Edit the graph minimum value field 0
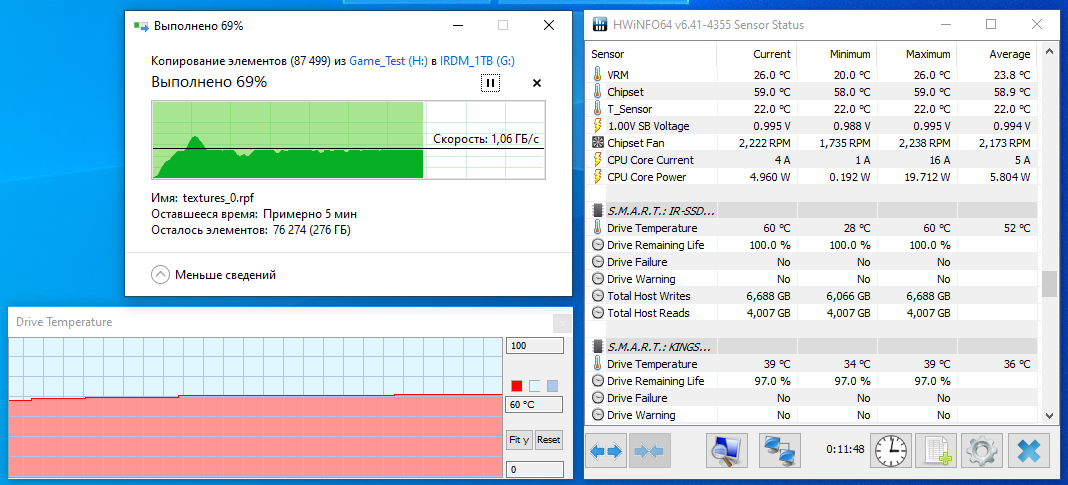Screen dimensions: 1068x485 (x=535, y=469)
